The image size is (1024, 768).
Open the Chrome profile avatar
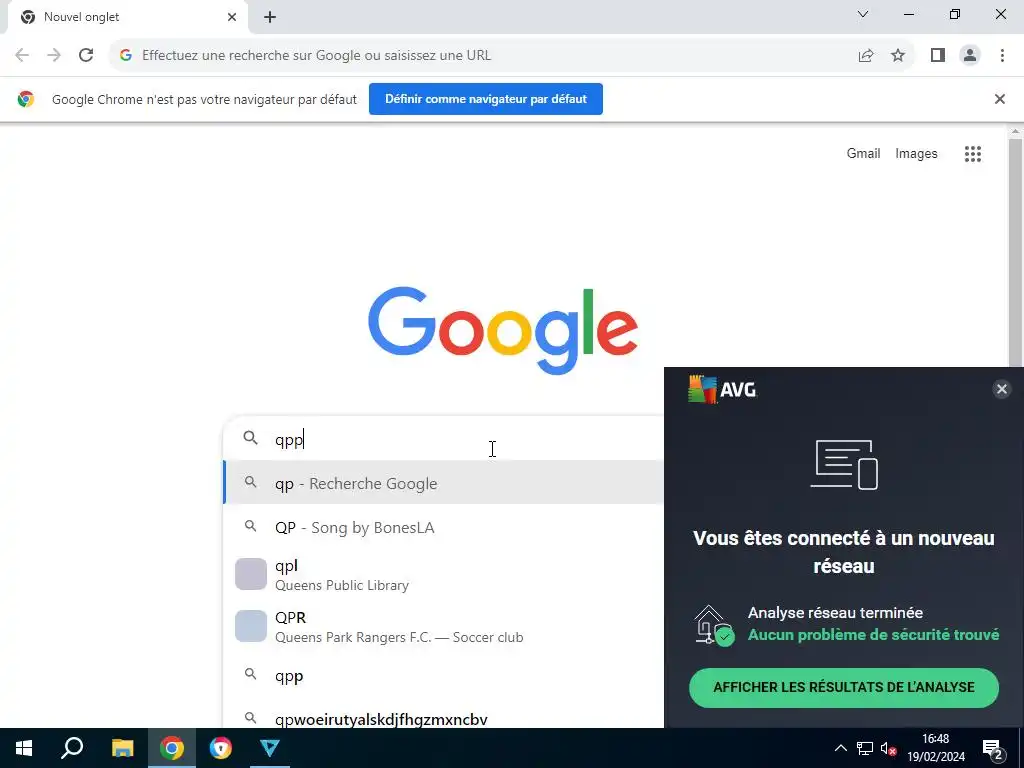tap(970, 56)
